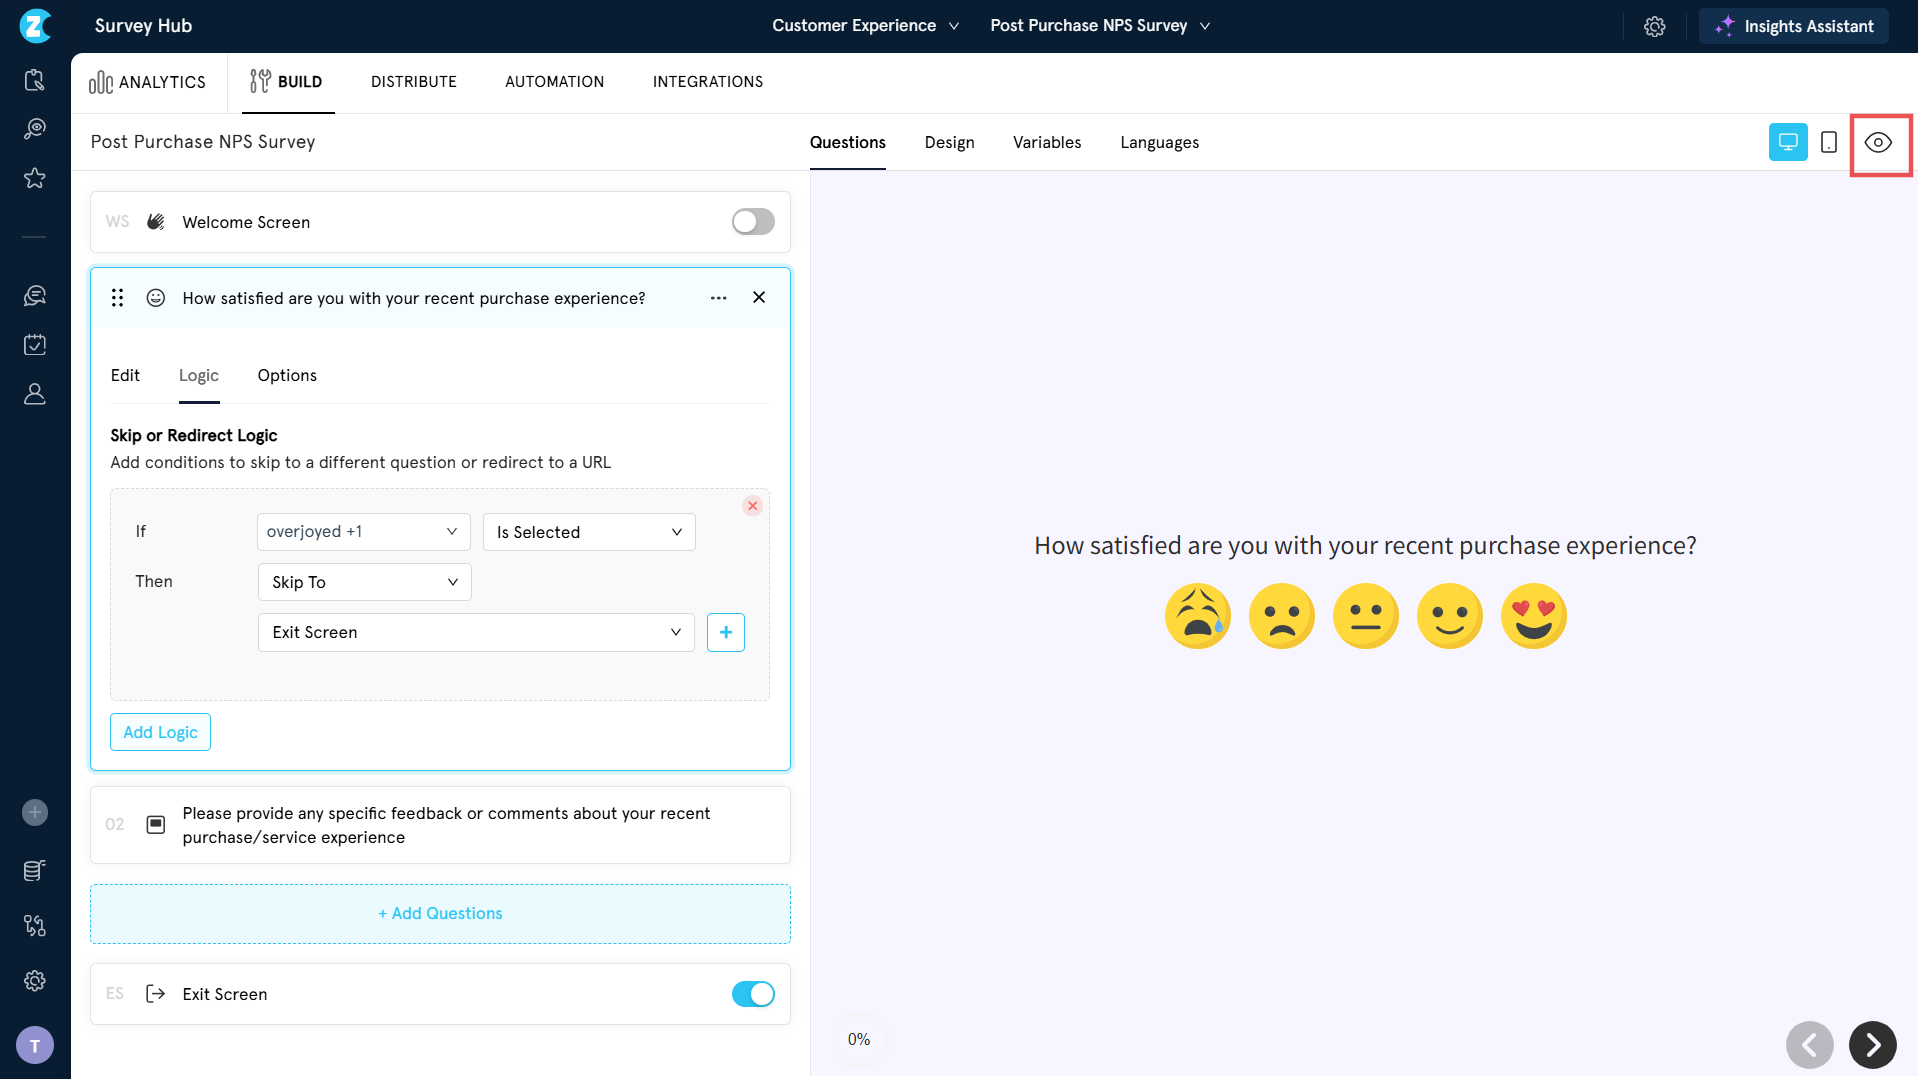Click the Add Logic button
The width and height of the screenshot is (1918, 1079).
pos(160,732)
